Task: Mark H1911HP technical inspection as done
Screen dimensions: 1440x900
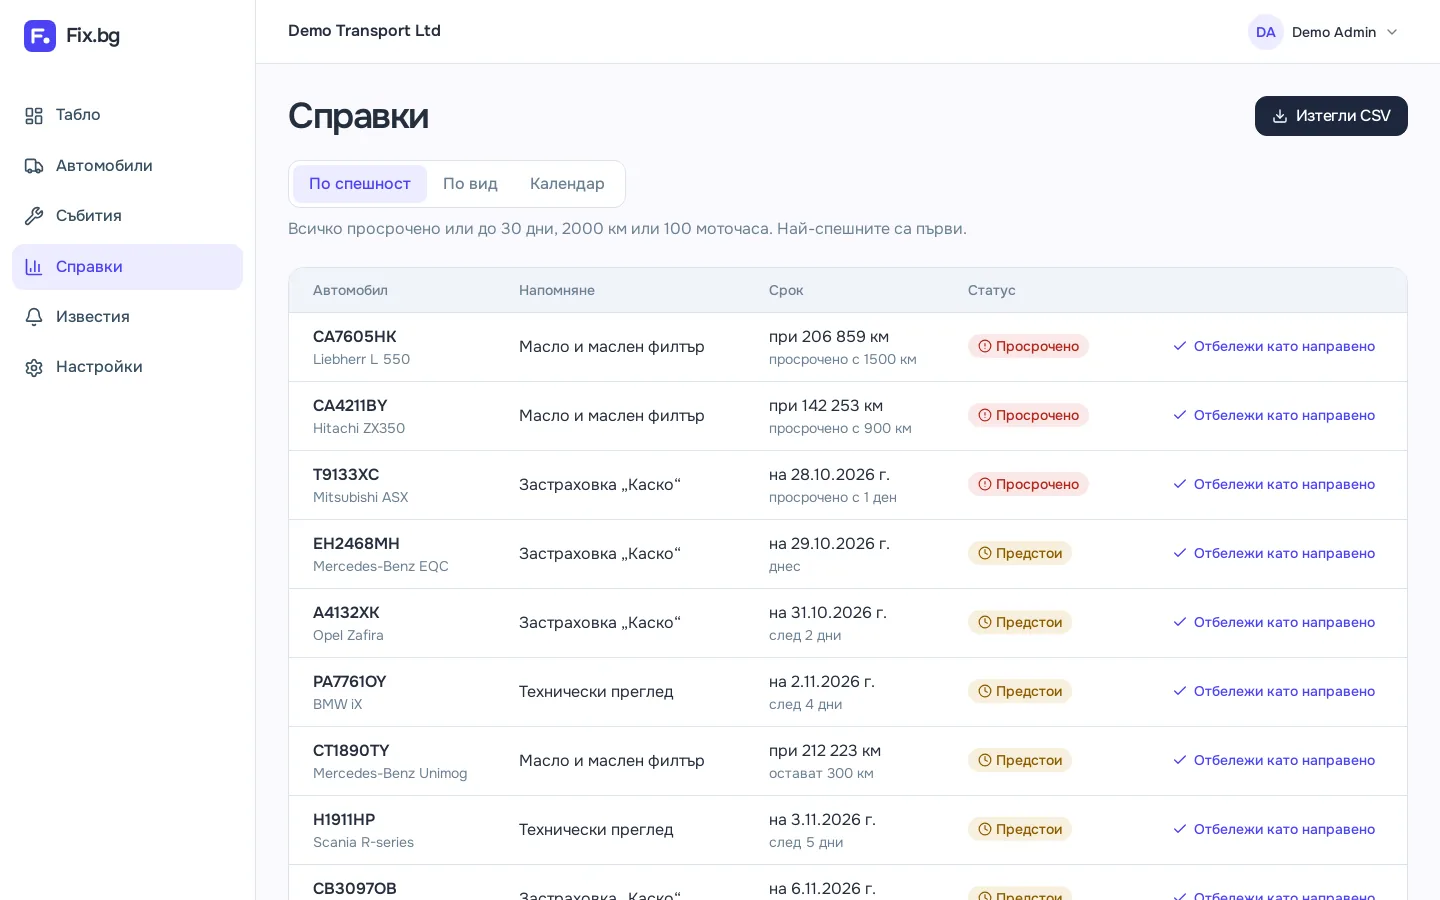Action: point(1274,829)
